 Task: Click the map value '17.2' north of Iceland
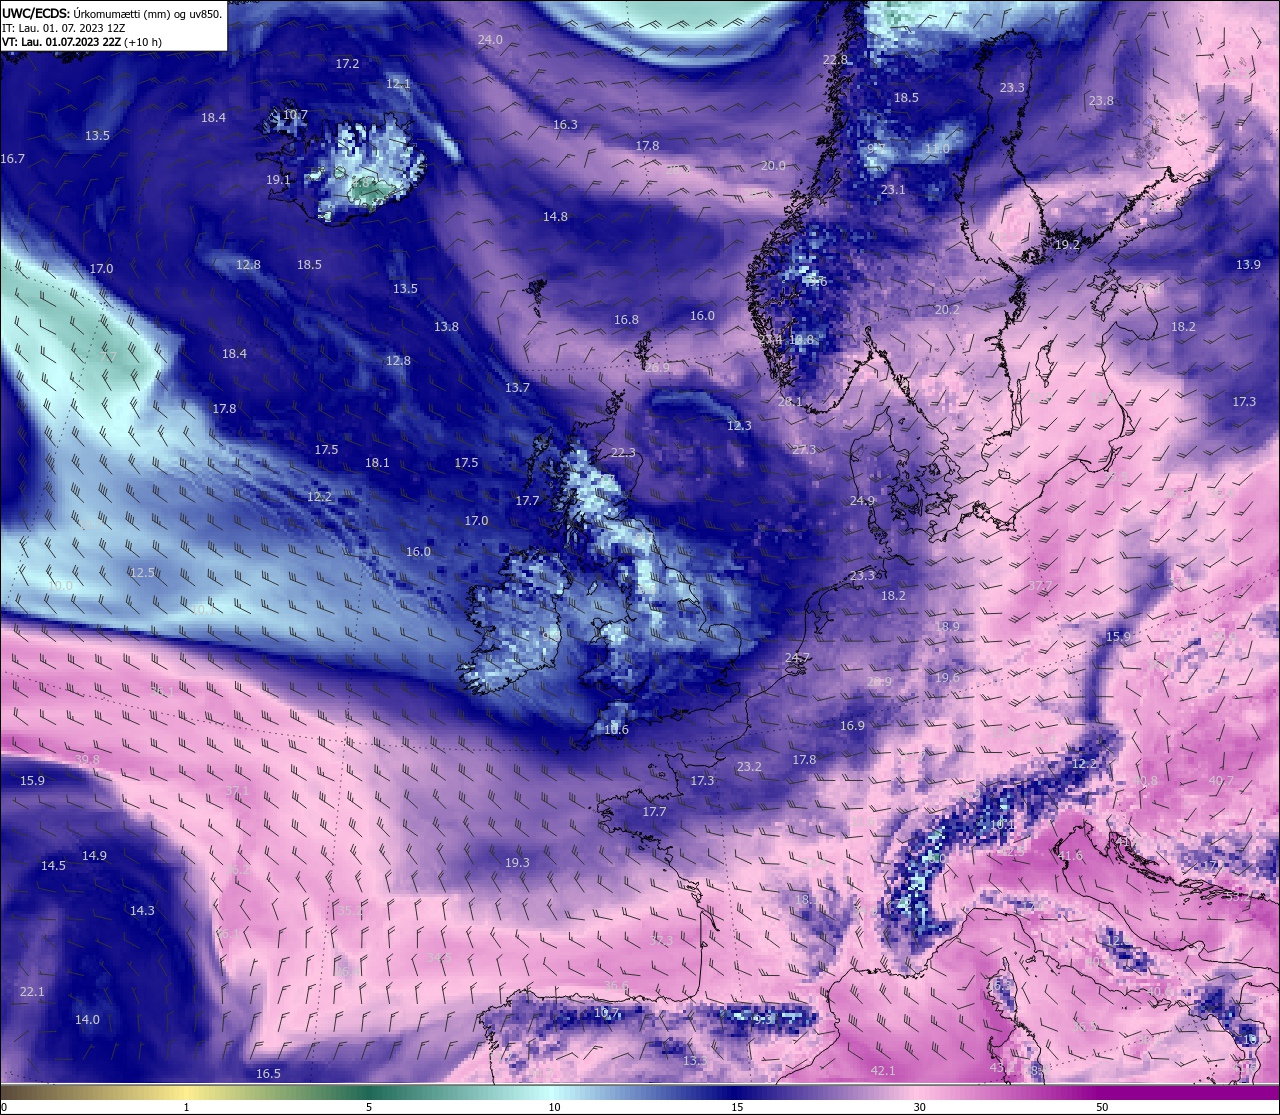click(347, 63)
